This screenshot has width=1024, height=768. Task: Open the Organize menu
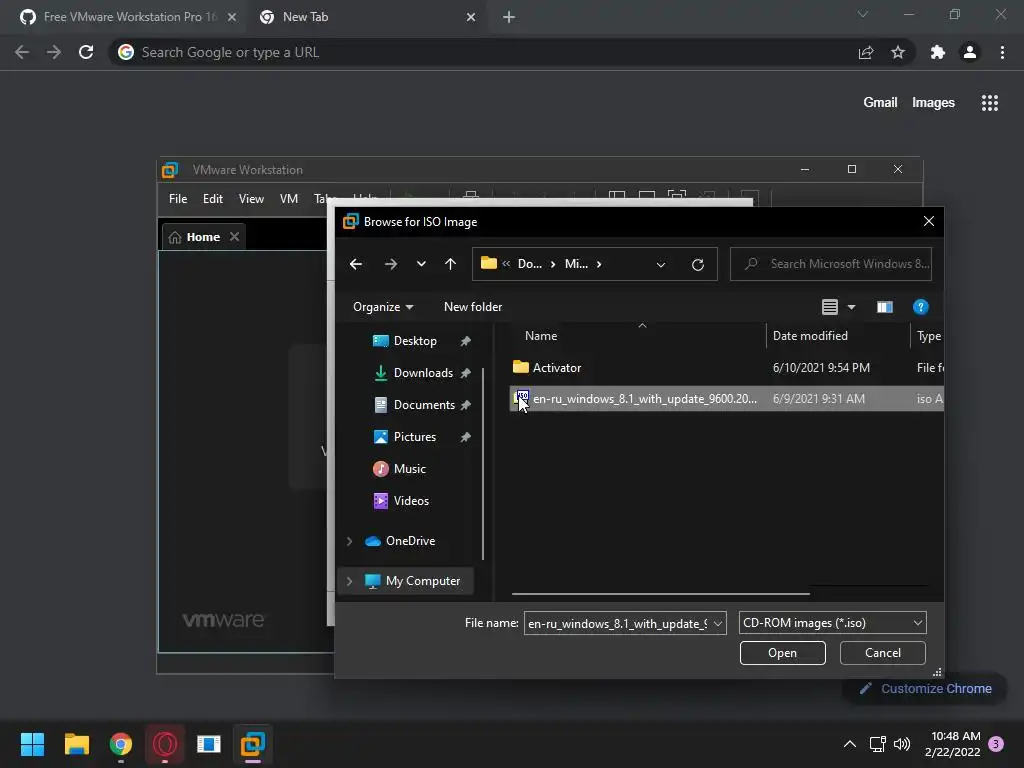[x=383, y=307]
